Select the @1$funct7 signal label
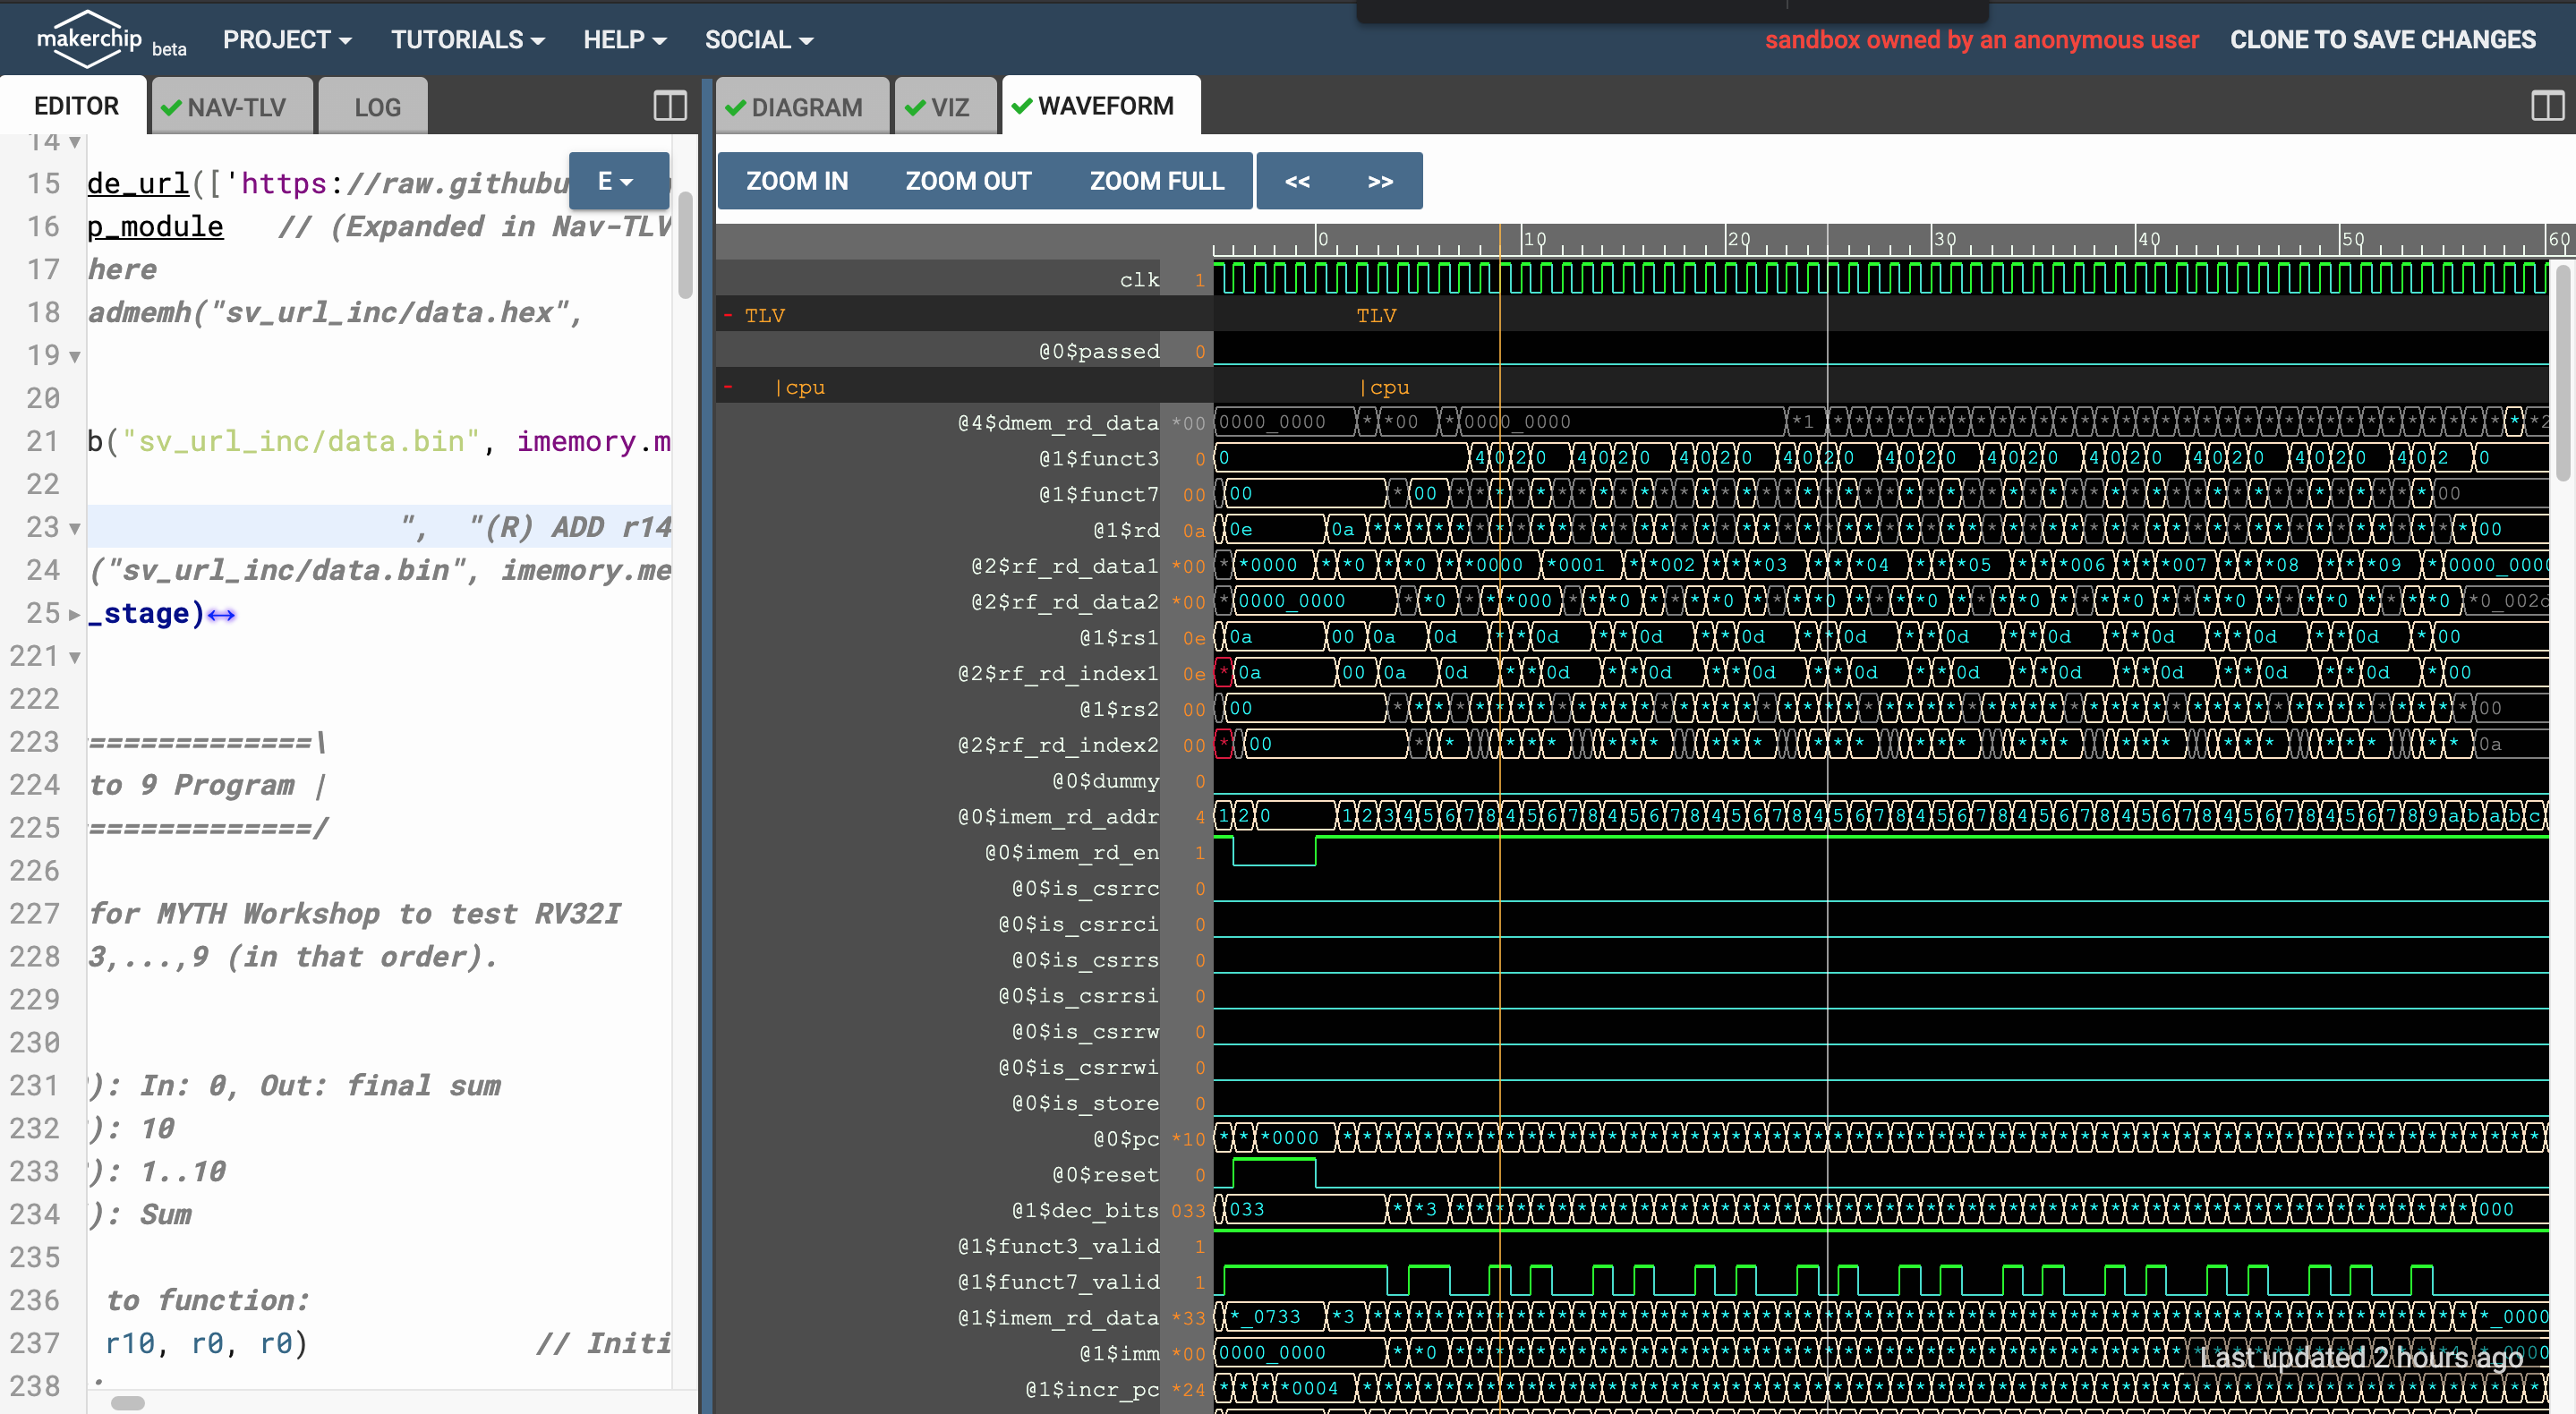 [1099, 494]
